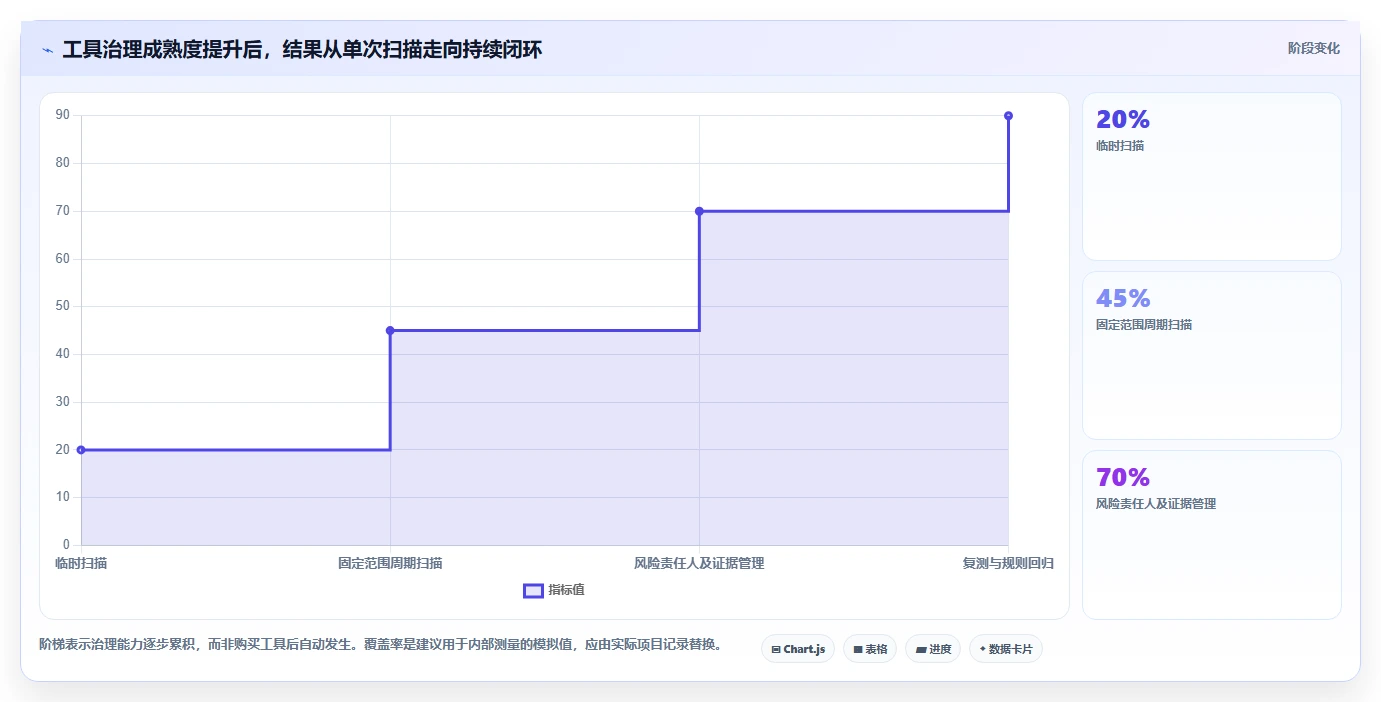
Task: Click the x-axis label 风险责任人及证据管理
Action: pyautogui.click(x=699, y=563)
